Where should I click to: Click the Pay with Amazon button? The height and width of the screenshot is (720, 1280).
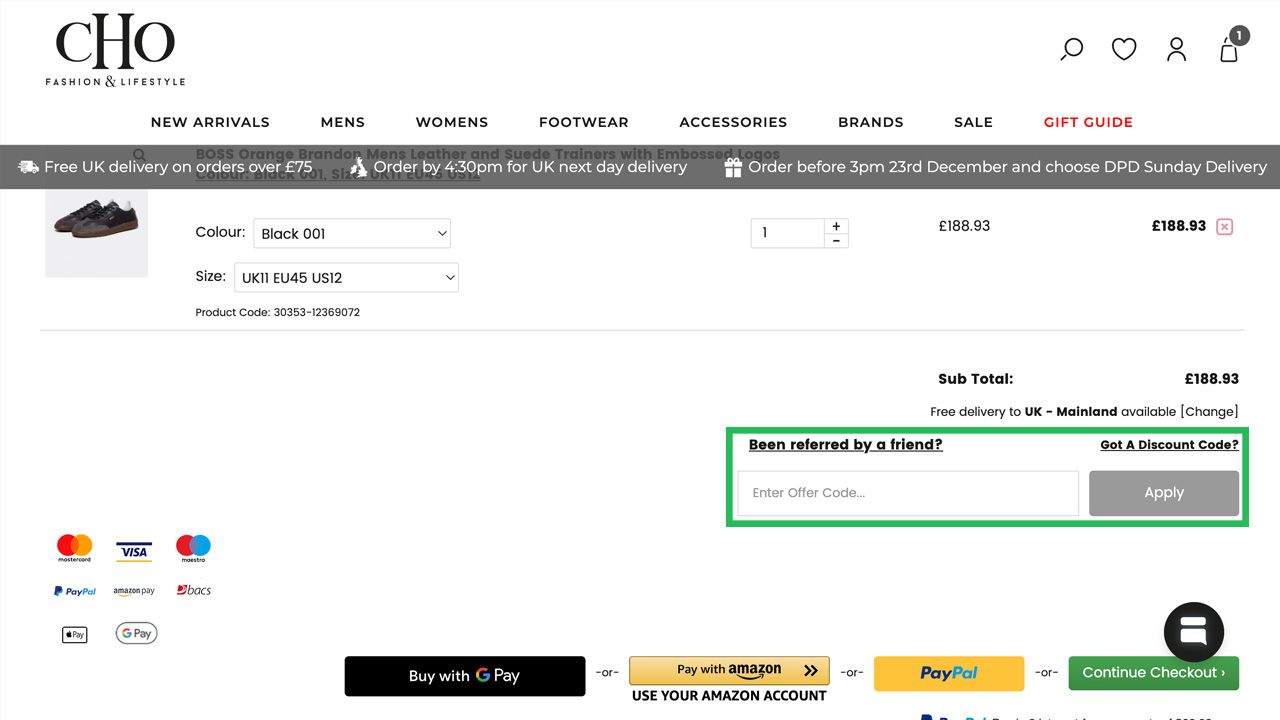(x=729, y=670)
